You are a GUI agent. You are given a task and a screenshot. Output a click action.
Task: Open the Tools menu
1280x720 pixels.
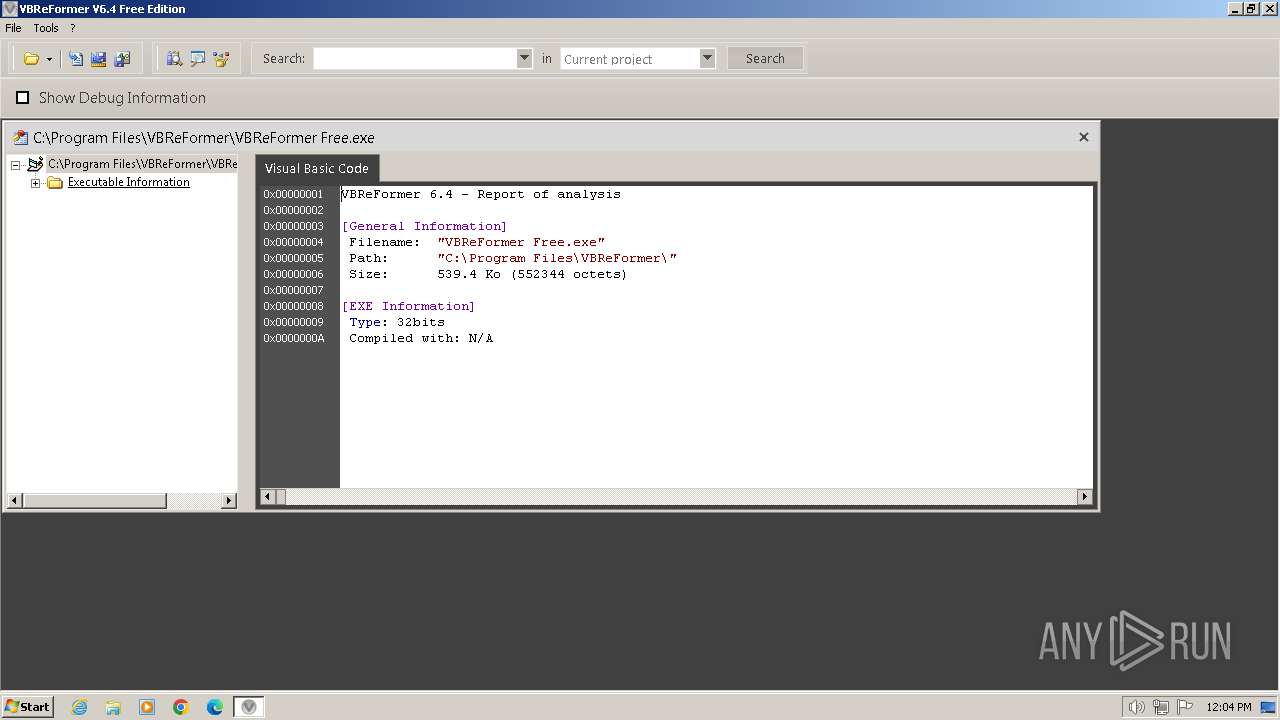[x=46, y=28]
